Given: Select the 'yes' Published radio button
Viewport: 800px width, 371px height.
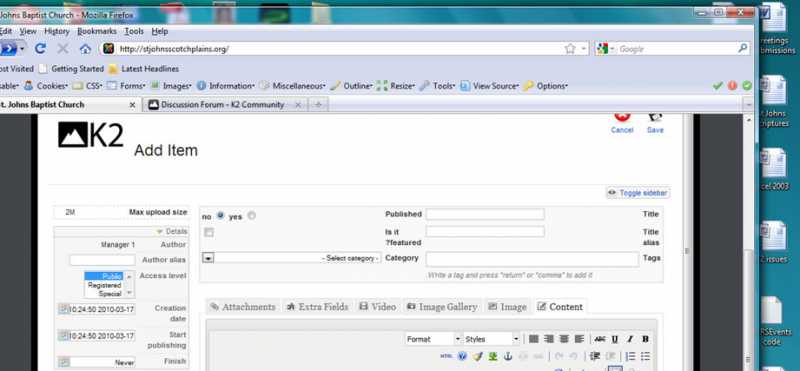Looking at the screenshot, I should click(251, 216).
